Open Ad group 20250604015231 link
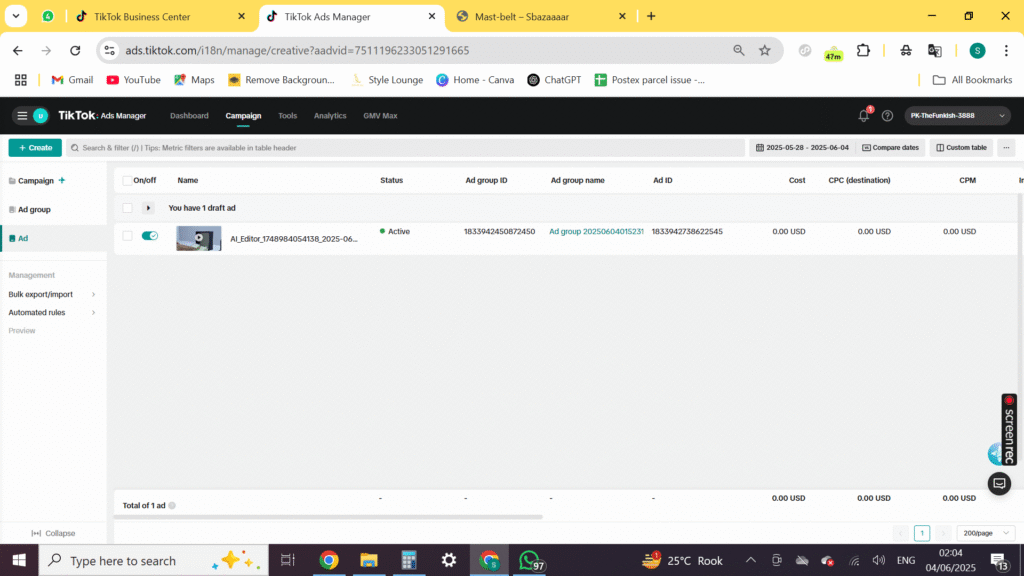Viewport: 1024px width, 576px height. click(596, 232)
